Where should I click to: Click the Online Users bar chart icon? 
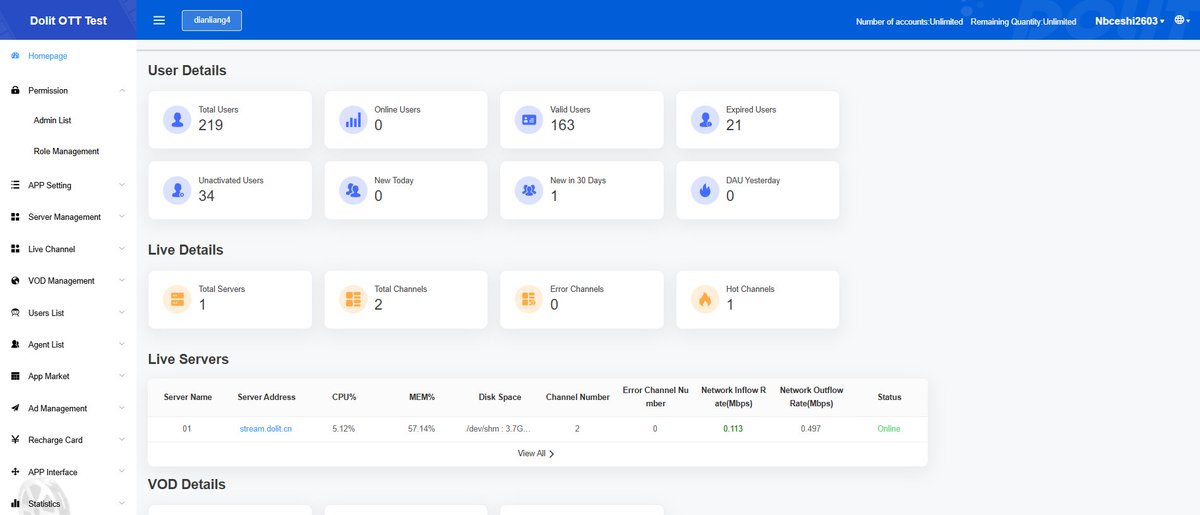pos(353,119)
